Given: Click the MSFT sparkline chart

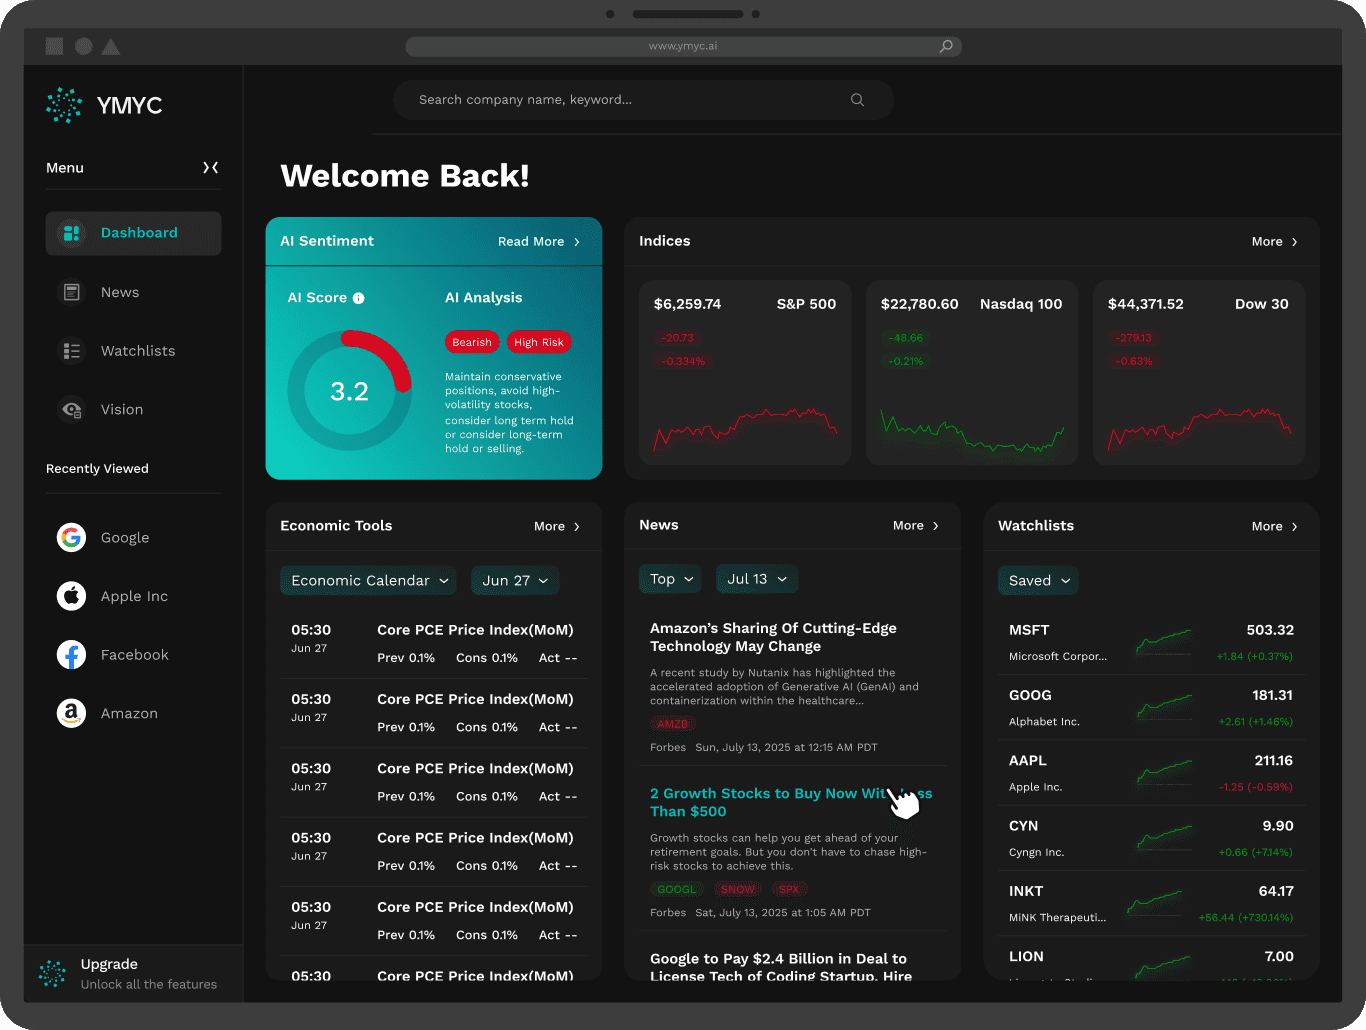Looking at the screenshot, I should pyautogui.click(x=1164, y=641).
